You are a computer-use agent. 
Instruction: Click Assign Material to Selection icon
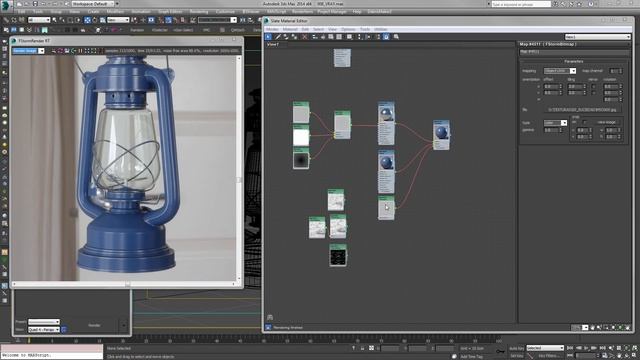click(294, 37)
